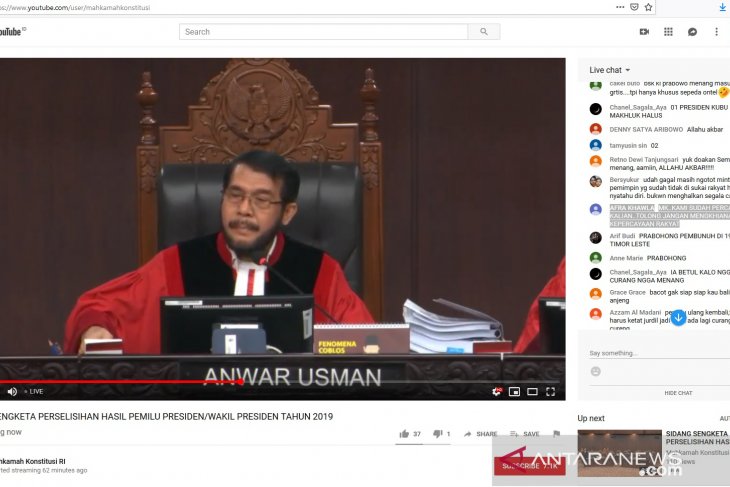Open the Up next video thumbnail
The height and width of the screenshot is (487, 730).
[619, 453]
